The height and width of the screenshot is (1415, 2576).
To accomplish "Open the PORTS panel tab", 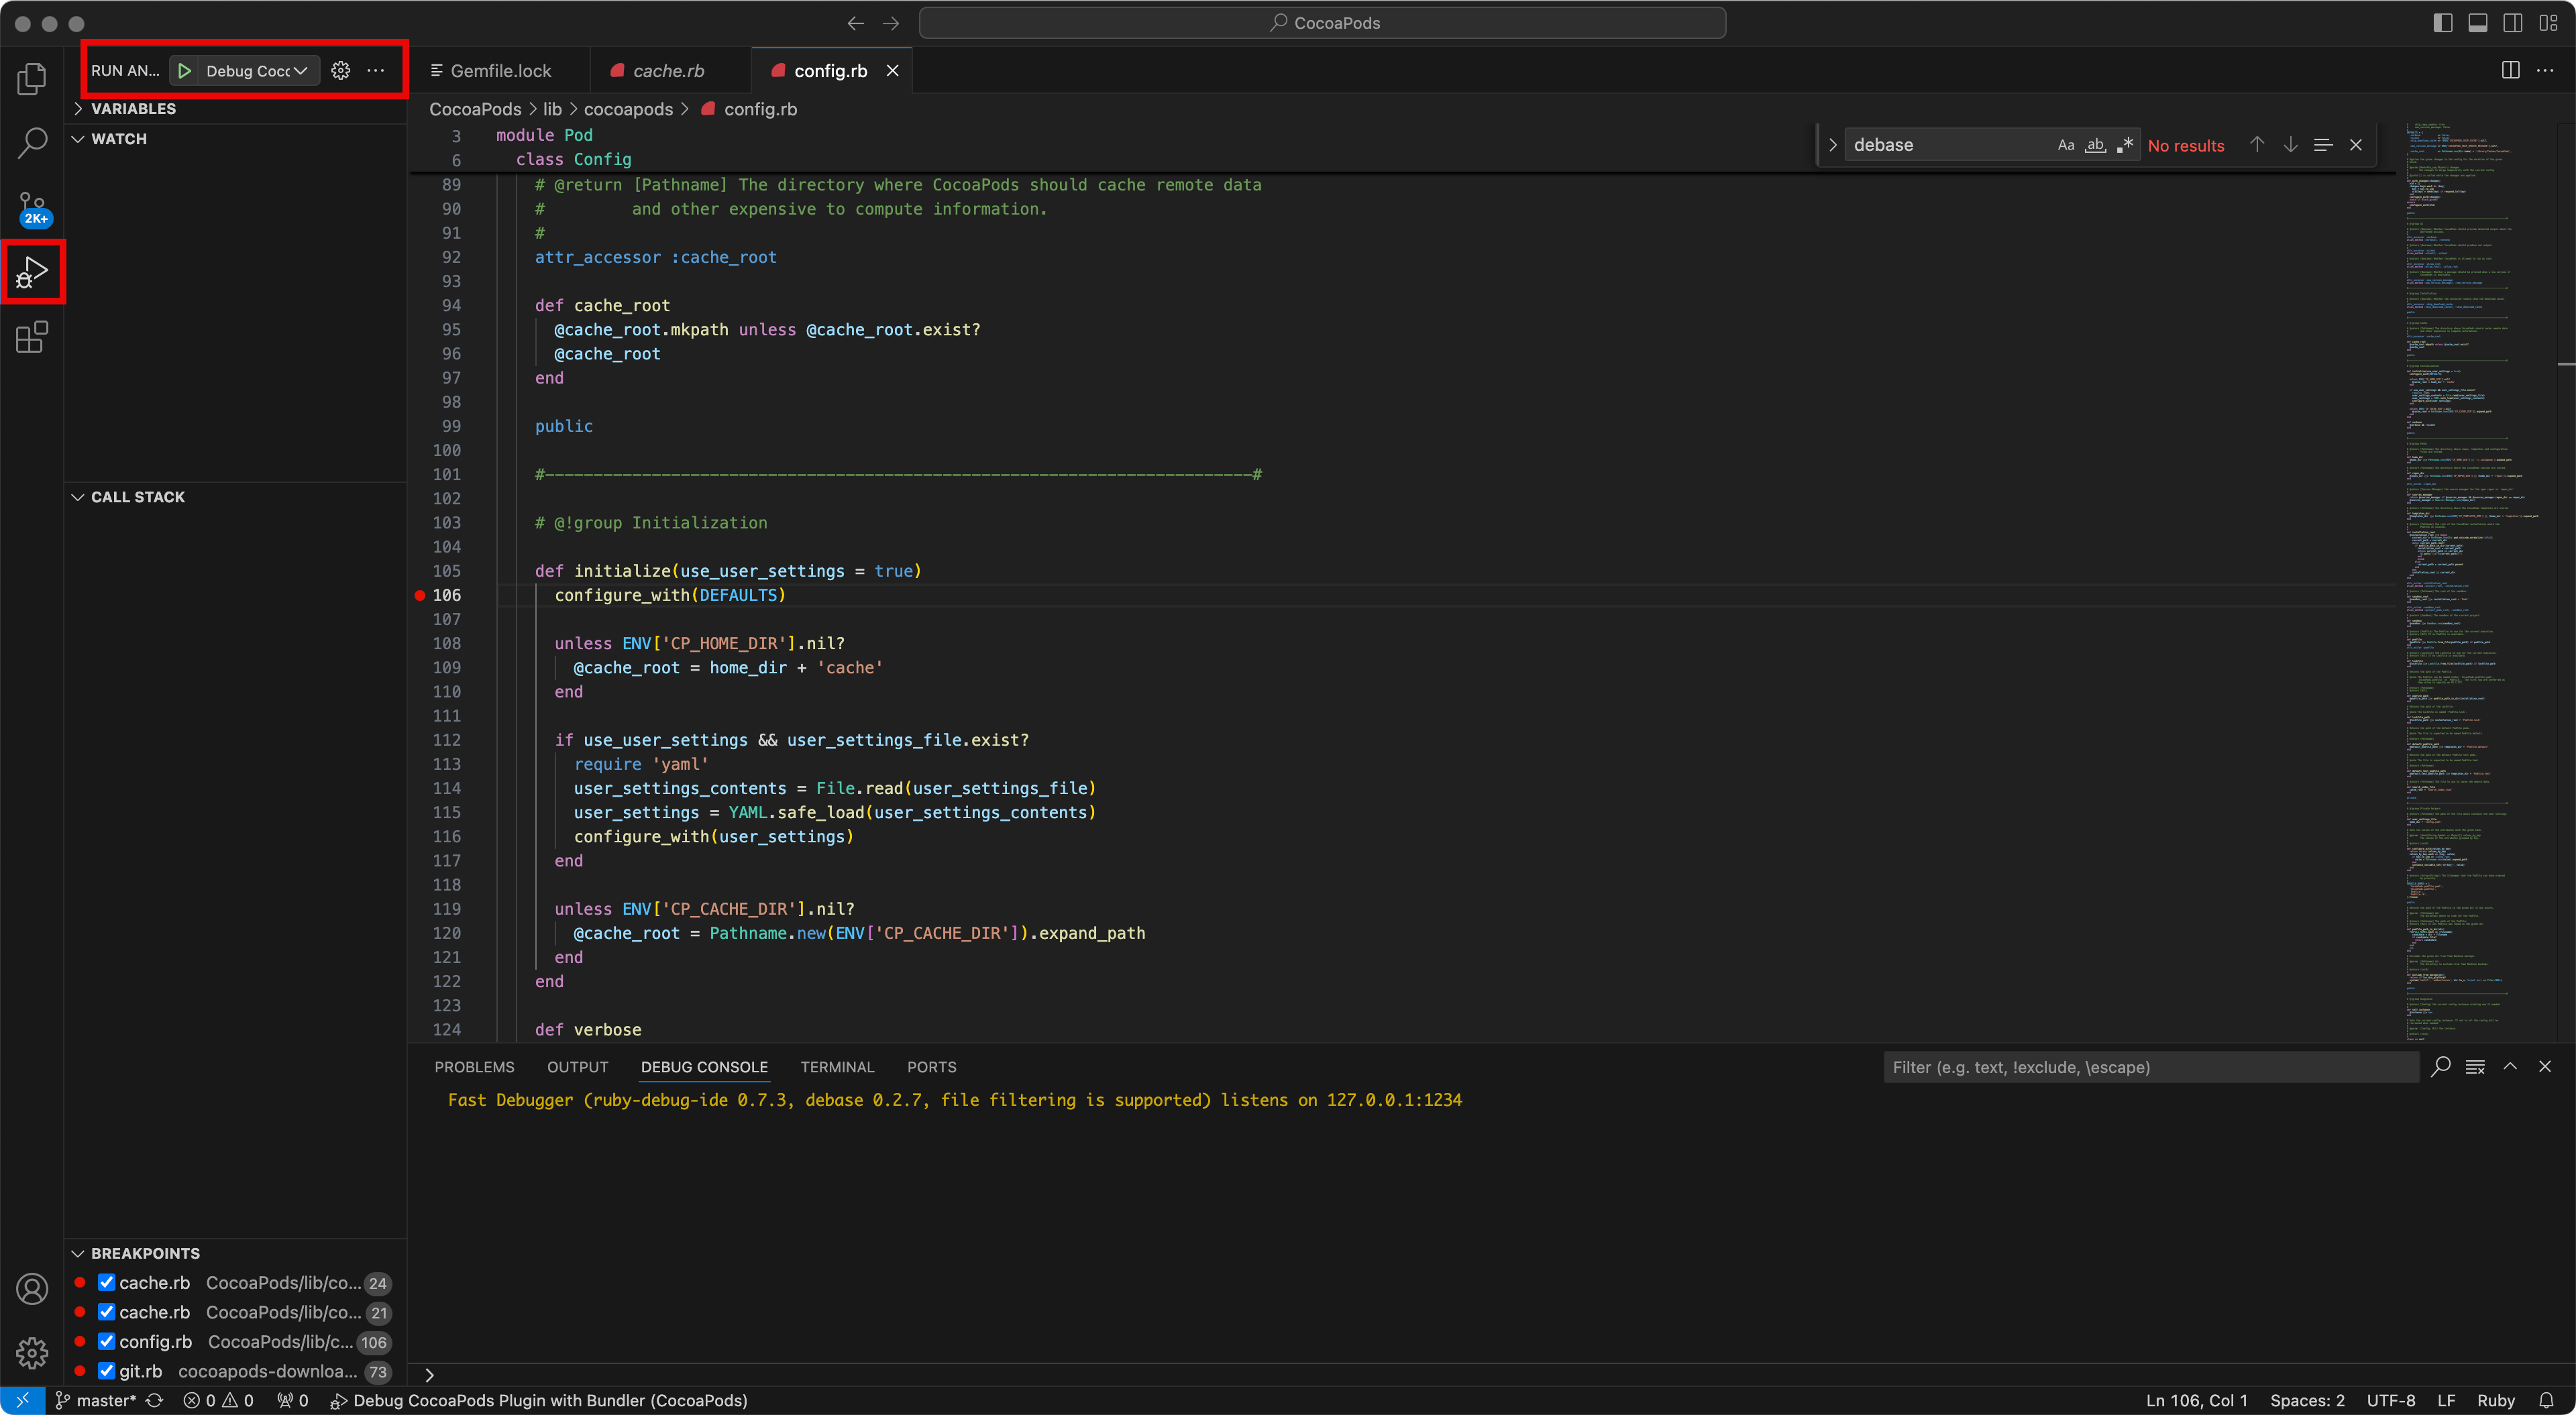I will [x=931, y=1067].
